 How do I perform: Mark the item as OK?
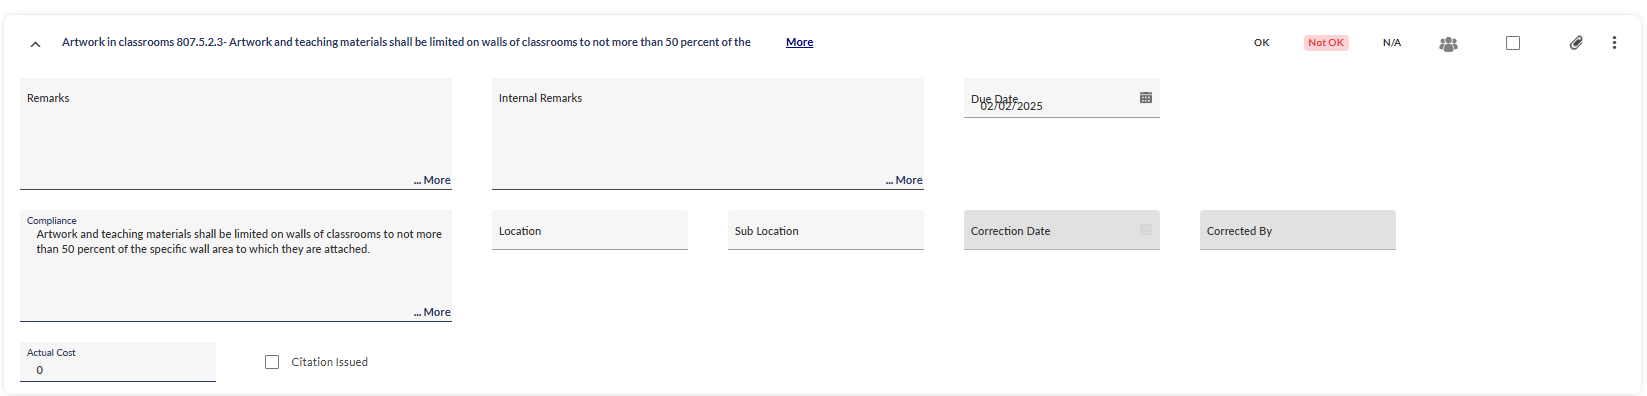(x=1262, y=43)
